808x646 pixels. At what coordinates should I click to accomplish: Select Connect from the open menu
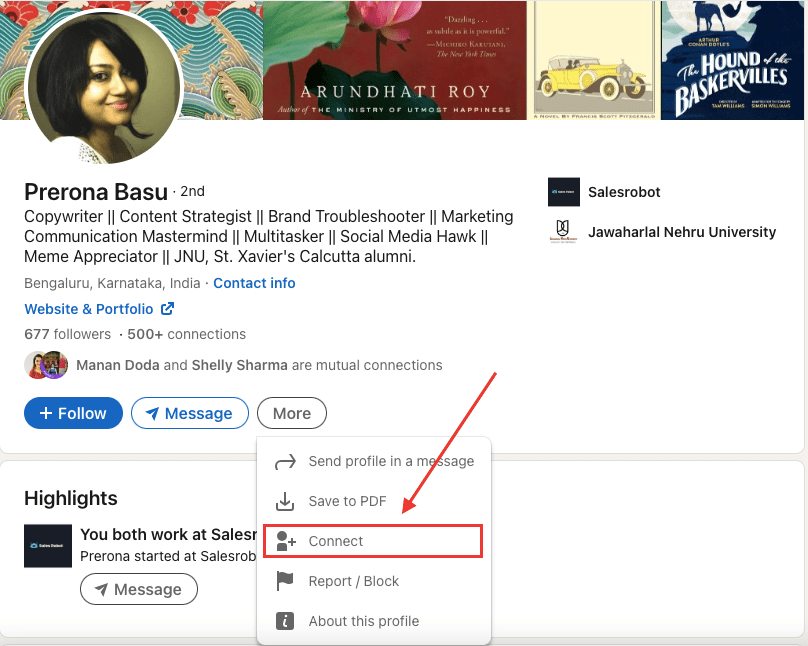(x=336, y=541)
